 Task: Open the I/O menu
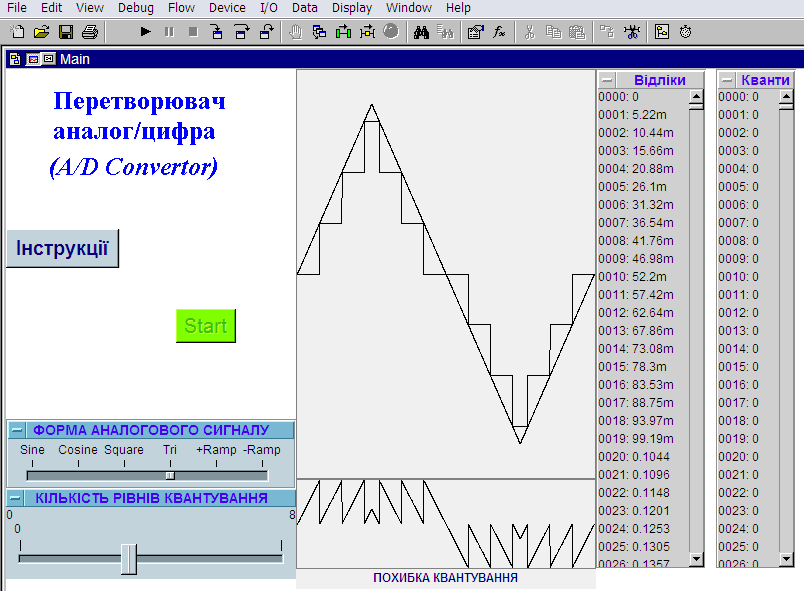269,8
